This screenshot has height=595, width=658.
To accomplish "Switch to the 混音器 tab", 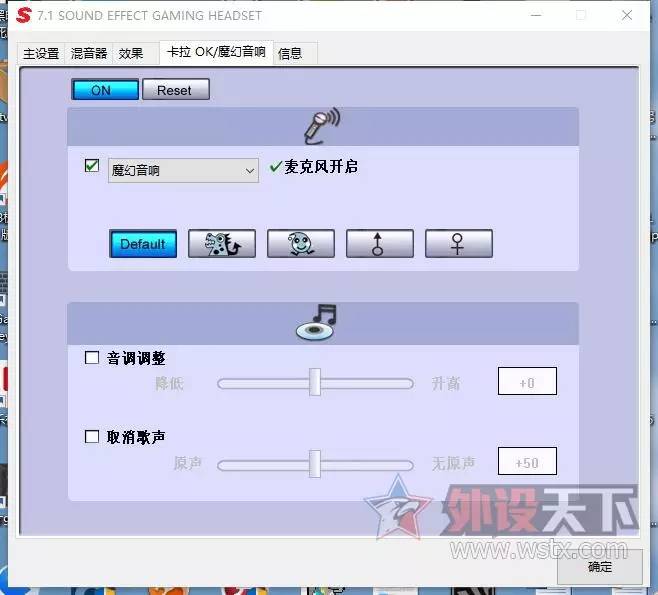I will click(x=89, y=54).
